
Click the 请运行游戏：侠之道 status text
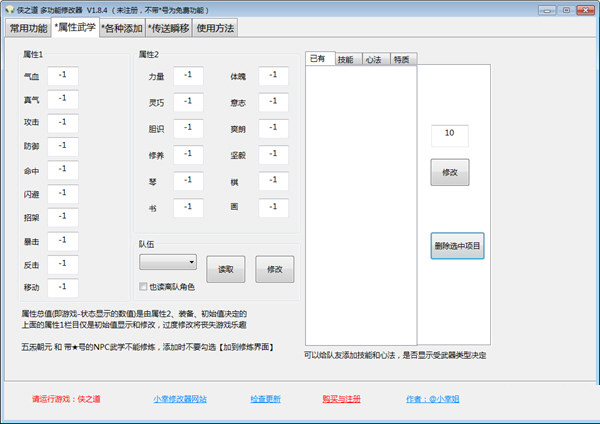pos(66,399)
